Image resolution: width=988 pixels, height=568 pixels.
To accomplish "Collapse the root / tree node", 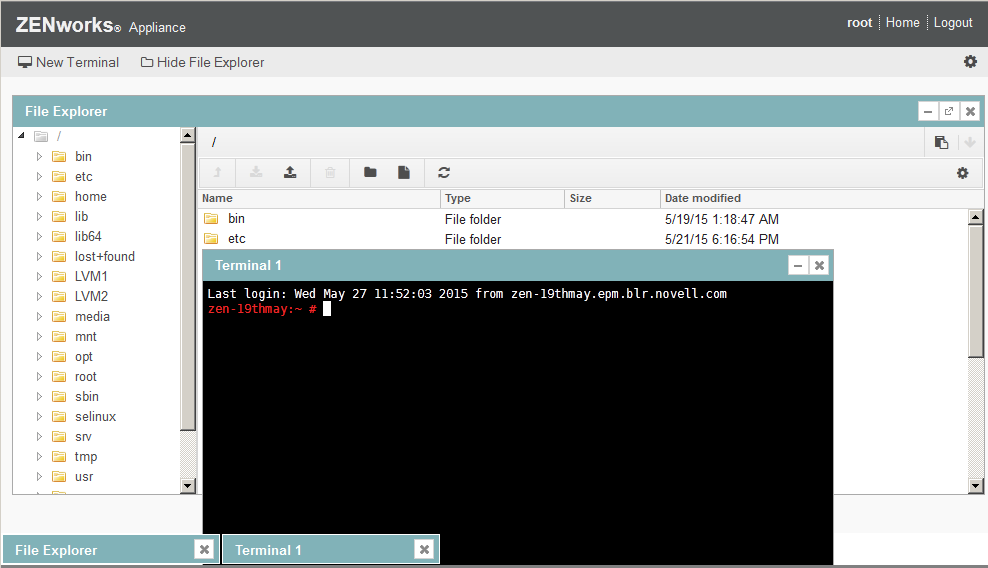I will (21, 136).
